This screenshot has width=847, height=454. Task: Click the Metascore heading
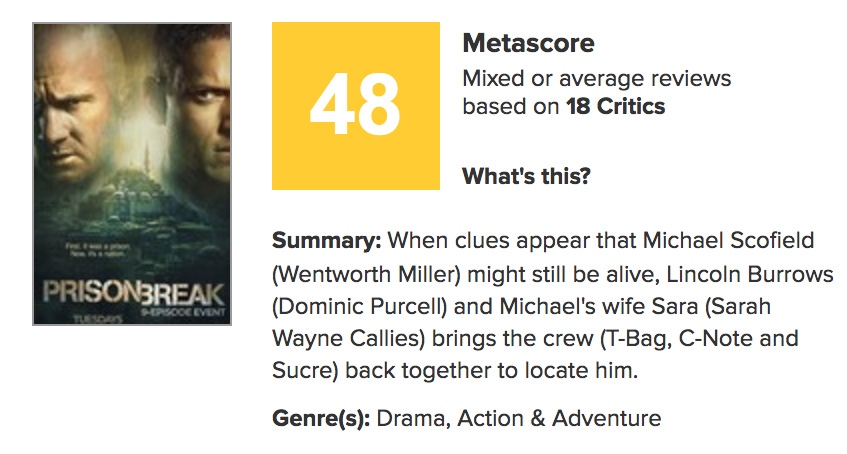[528, 44]
